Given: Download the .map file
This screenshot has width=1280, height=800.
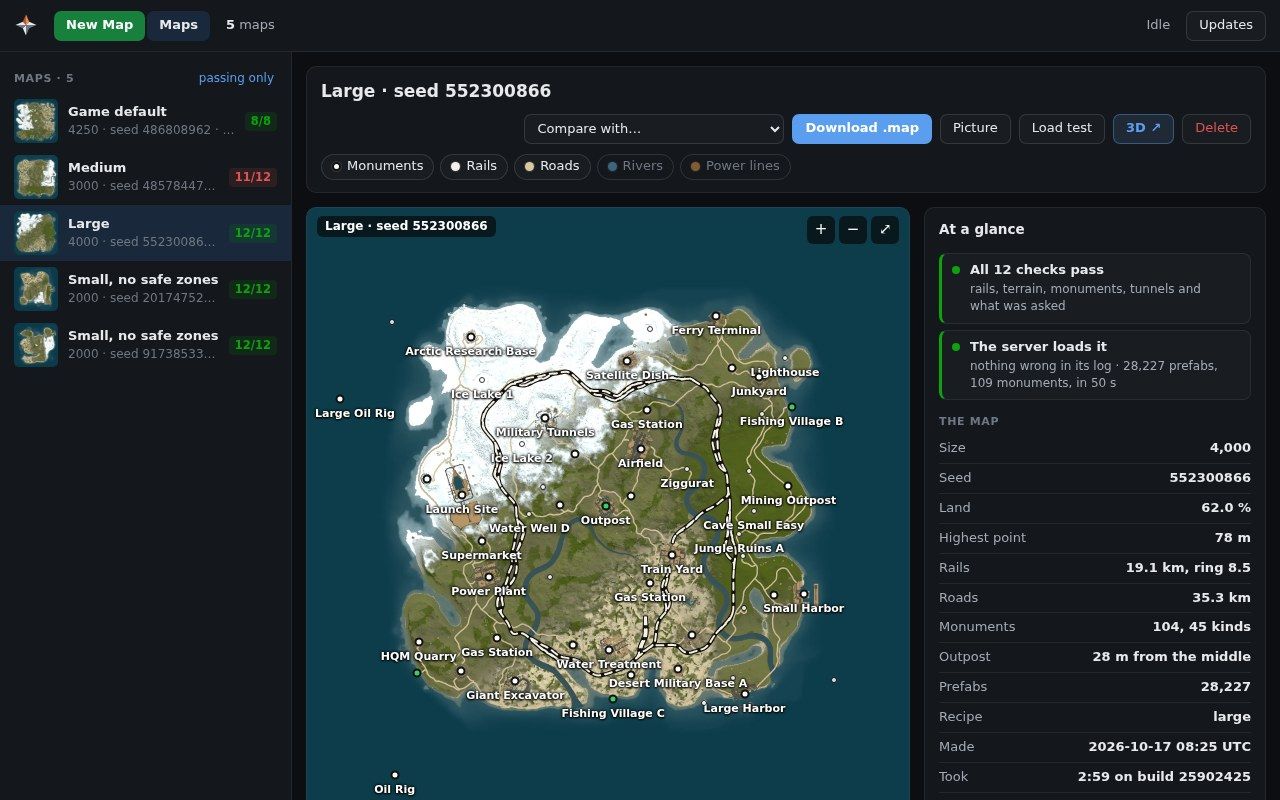Looking at the screenshot, I should click(x=862, y=128).
